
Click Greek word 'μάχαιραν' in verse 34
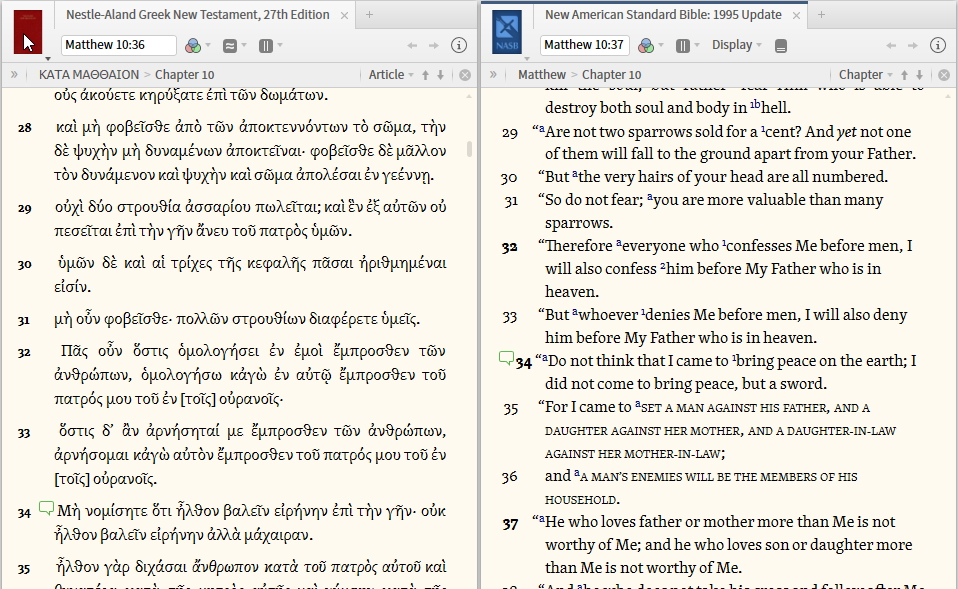coord(279,535)
